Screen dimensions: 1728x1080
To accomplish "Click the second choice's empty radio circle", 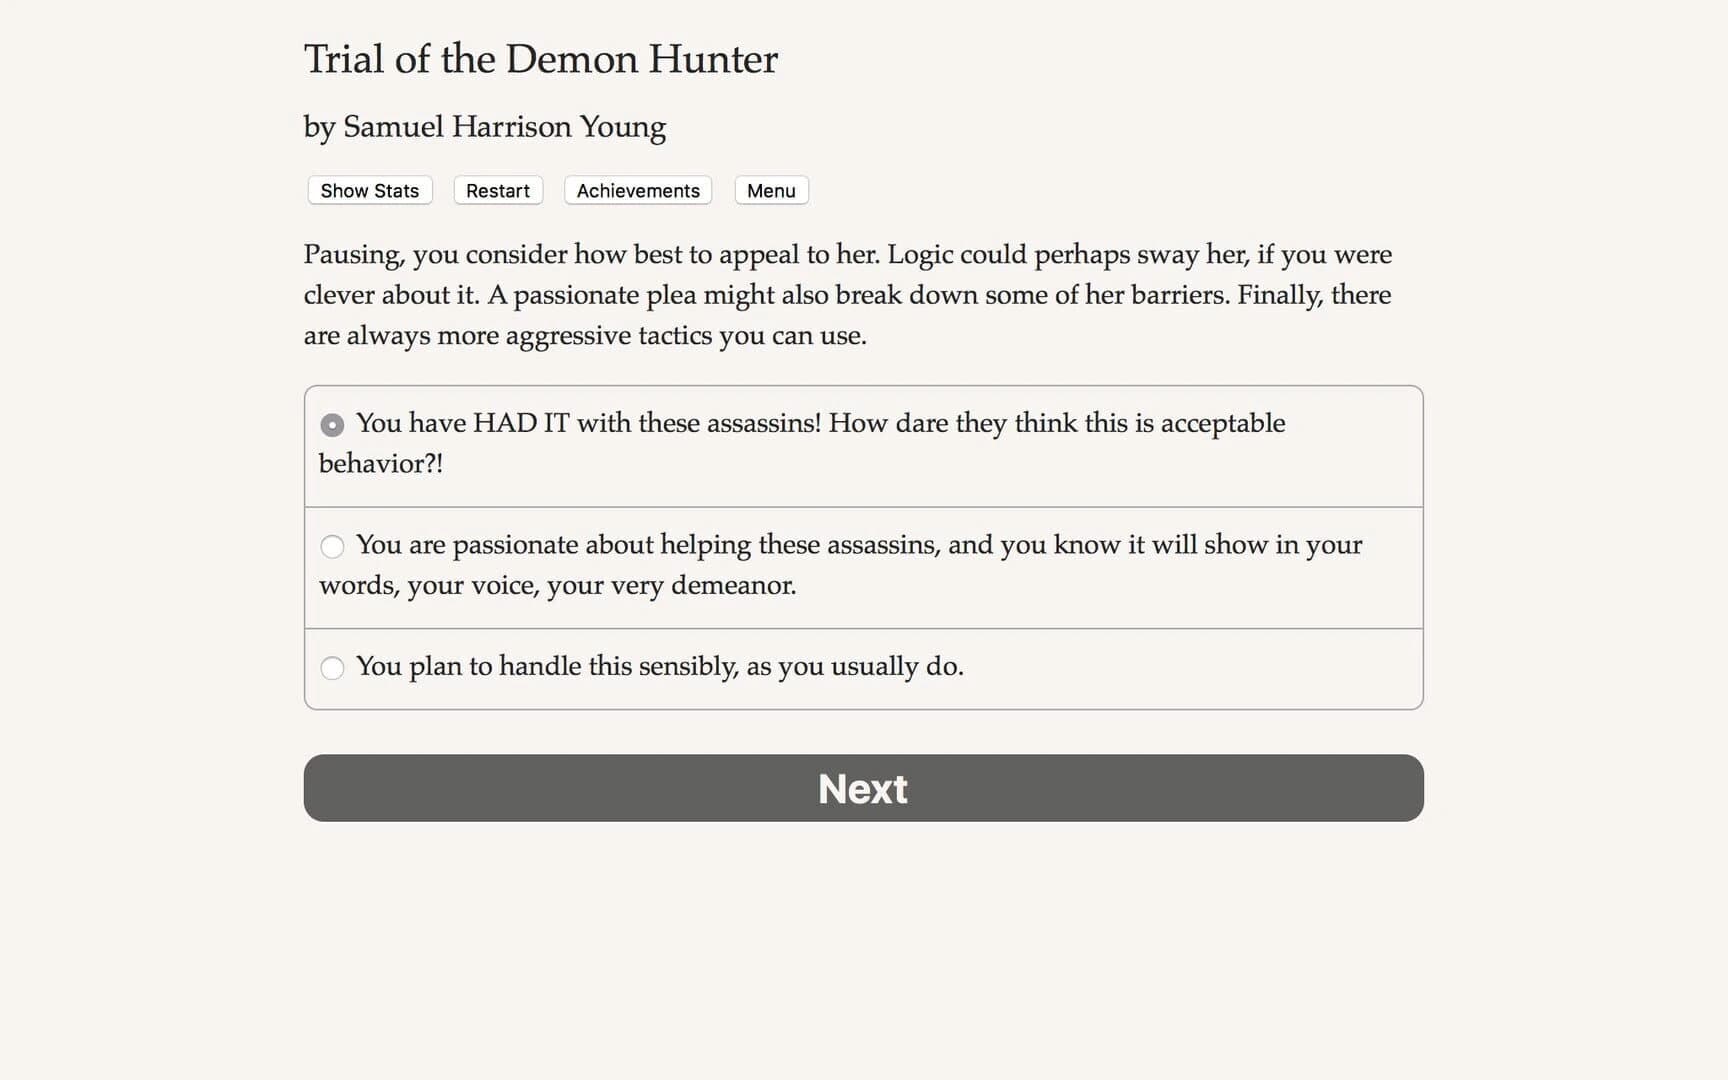I will tap(332, 547).
